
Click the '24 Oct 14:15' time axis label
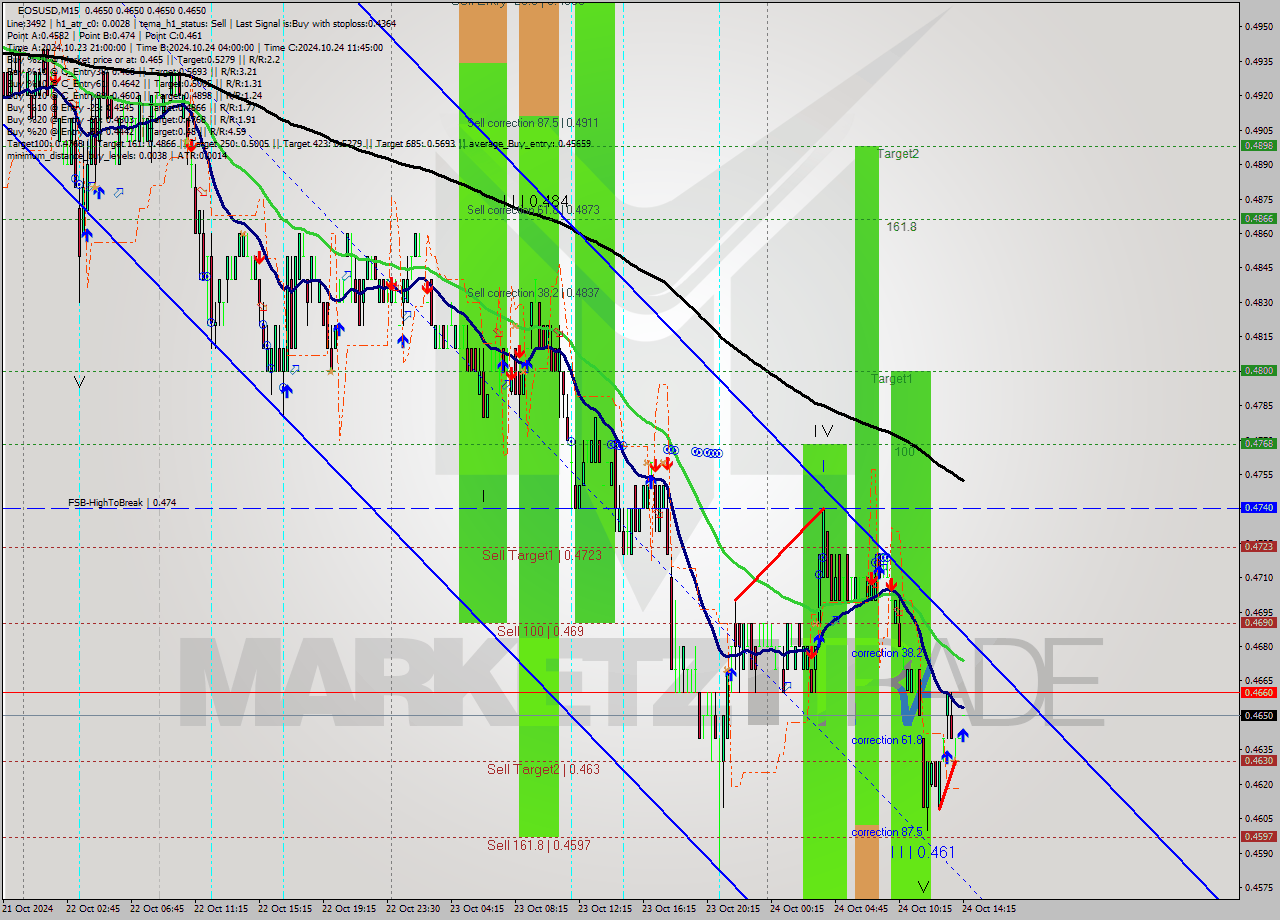point(989,909)
